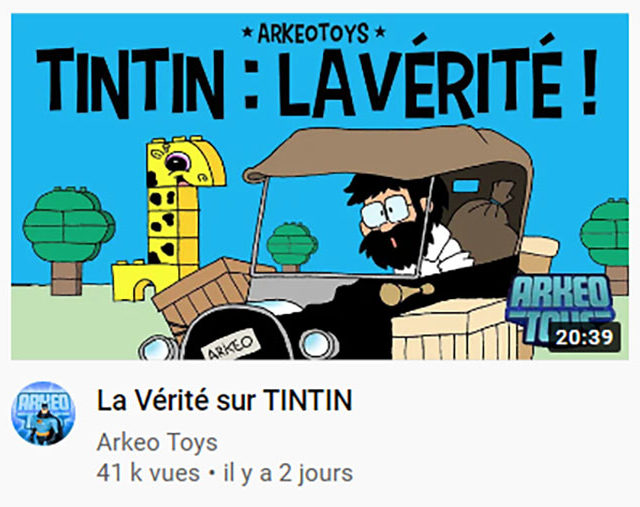
Task: Click the brown sack behind the driver
Action: tap(485, 222)
